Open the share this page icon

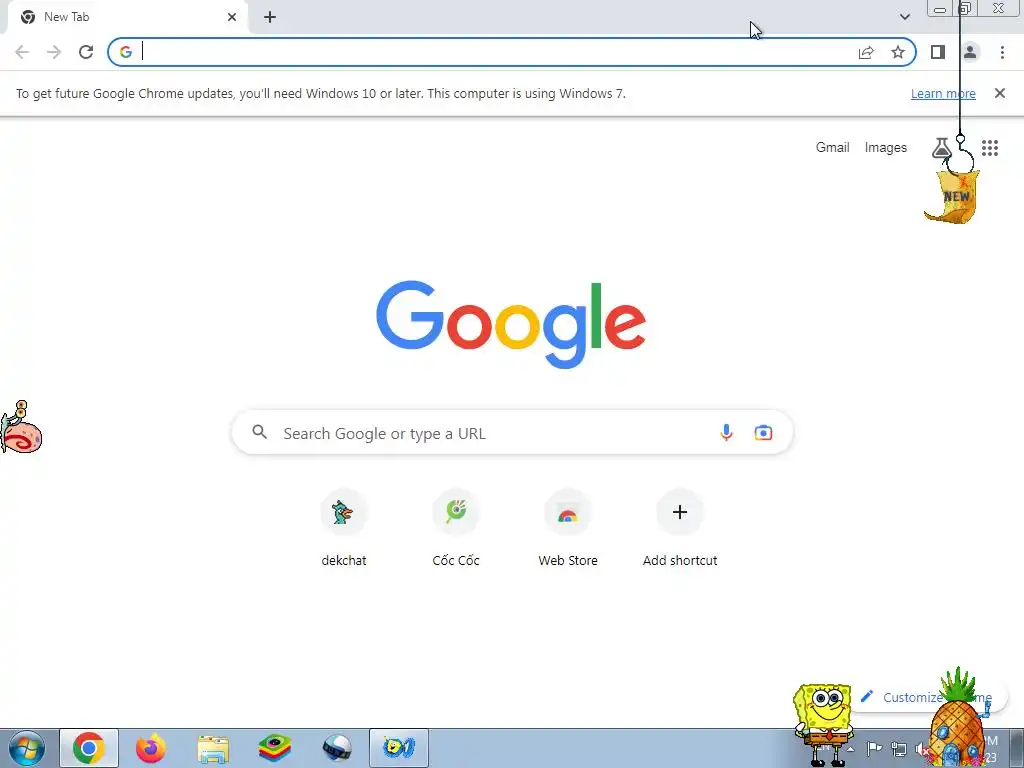866,52
